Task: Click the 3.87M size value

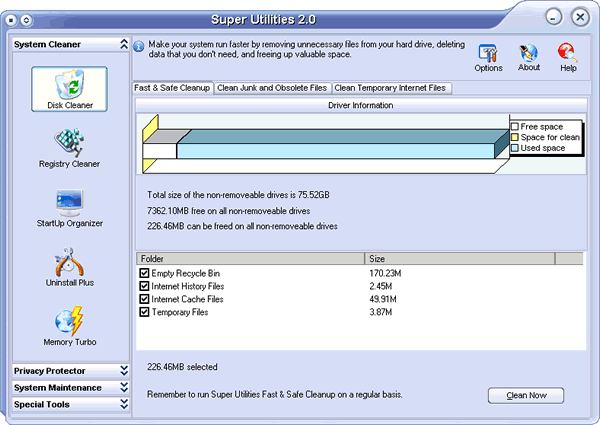Action: 380,312
